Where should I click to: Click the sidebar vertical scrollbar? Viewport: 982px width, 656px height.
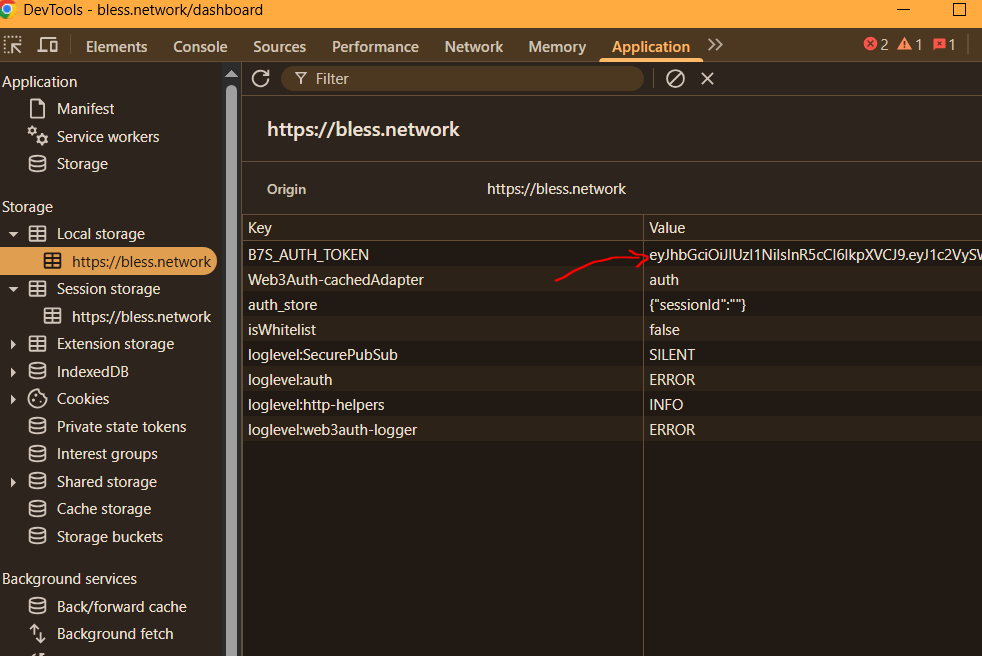point(231,370)
